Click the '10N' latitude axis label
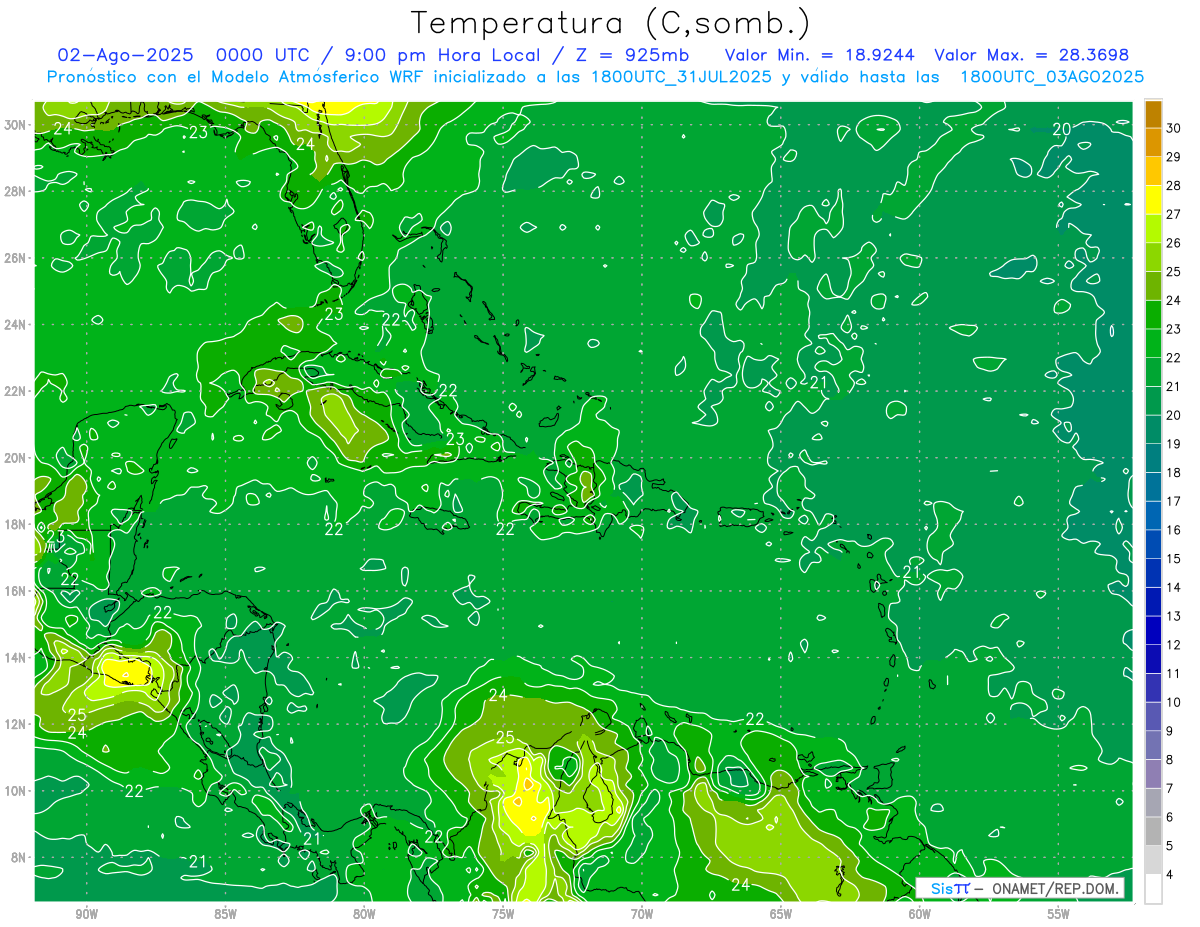Screen dimensions: 1200x927 point(17,791)
